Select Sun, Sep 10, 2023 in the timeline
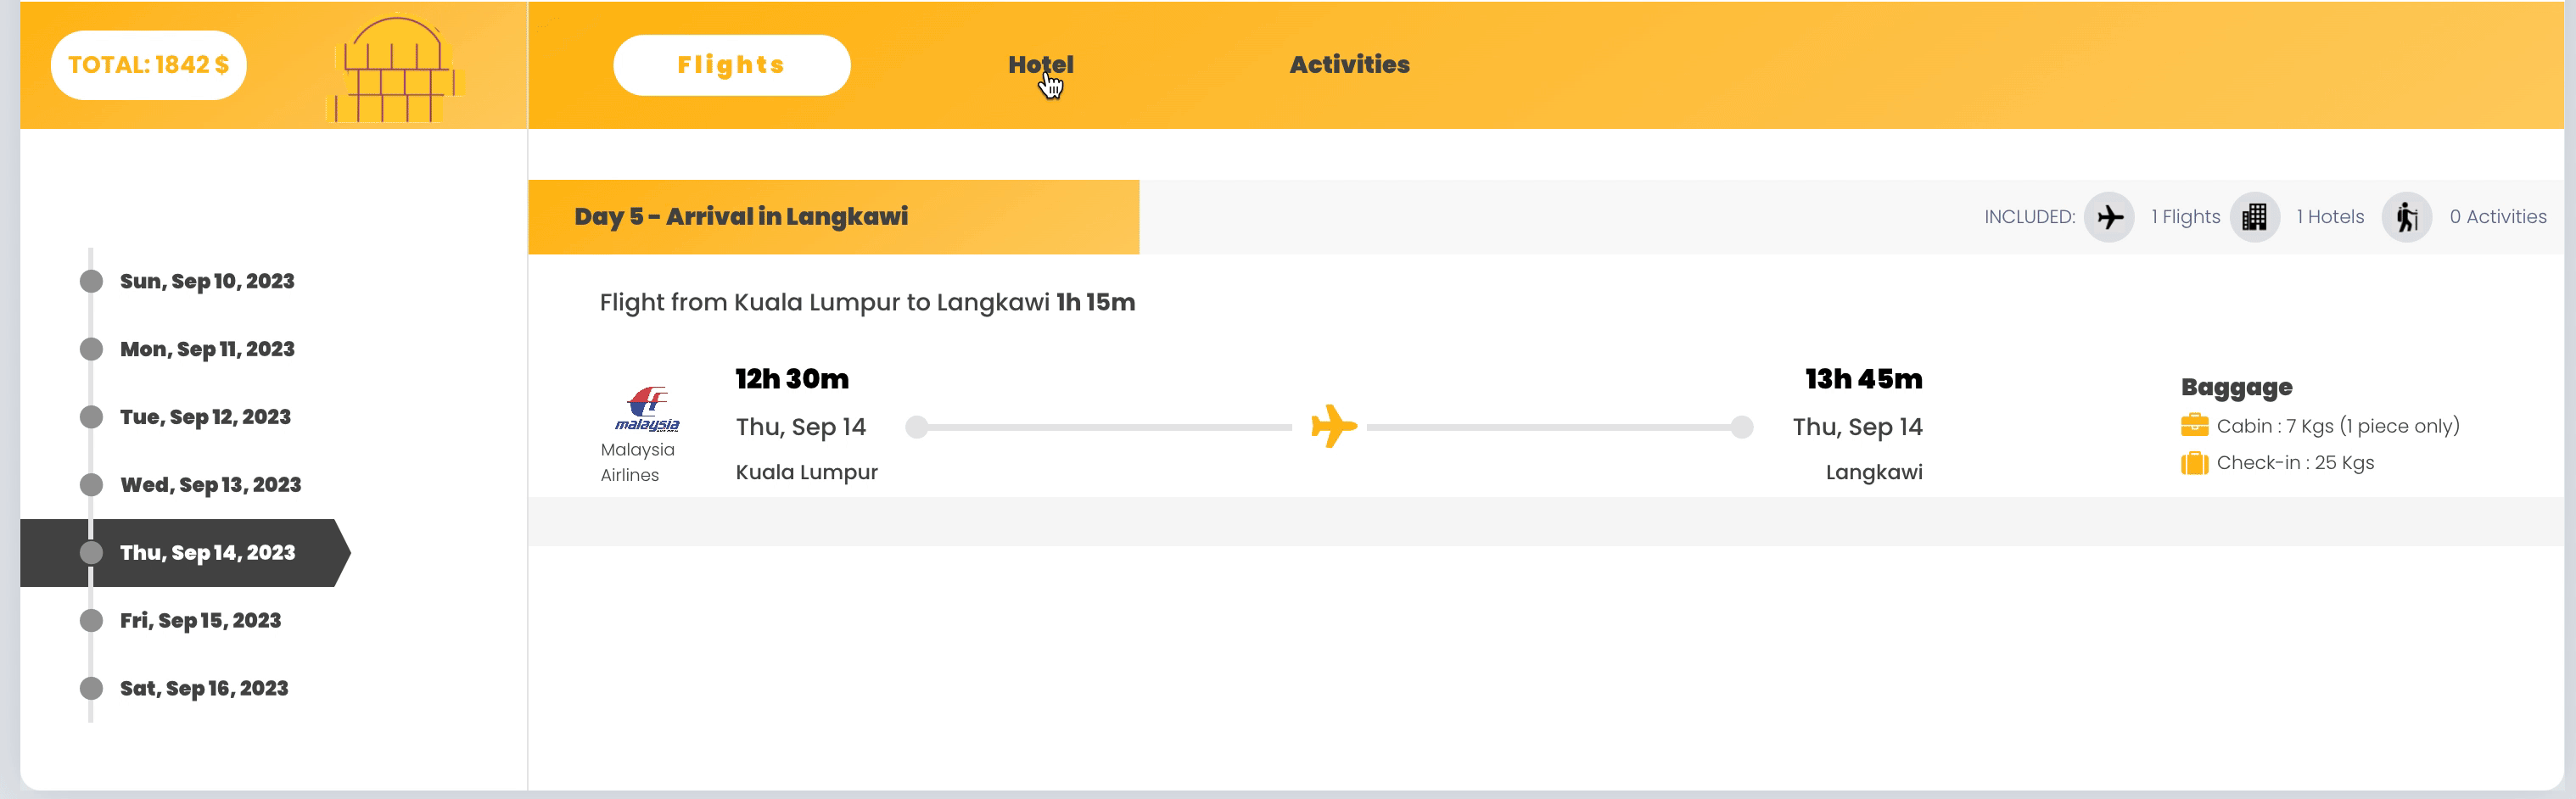The height and width of the screenshot is (799, 2576). click(x=207, y=281)
